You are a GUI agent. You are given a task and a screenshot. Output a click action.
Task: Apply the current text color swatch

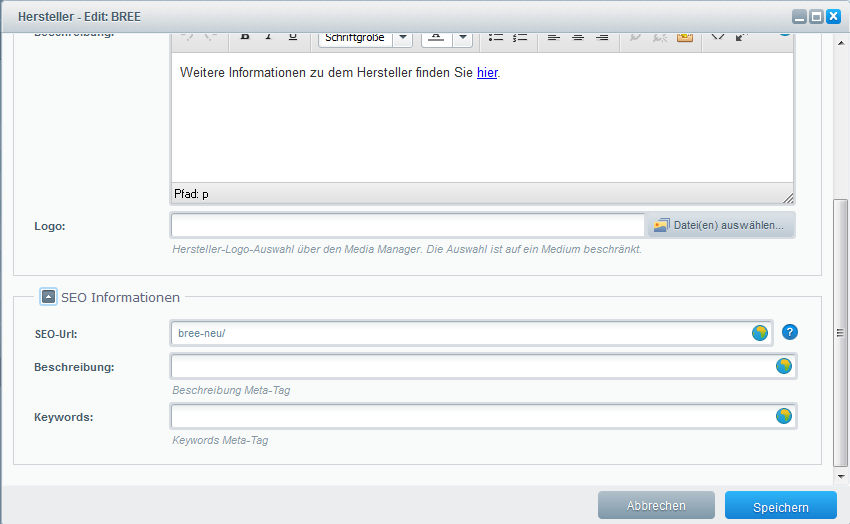[x=436, y=37]
